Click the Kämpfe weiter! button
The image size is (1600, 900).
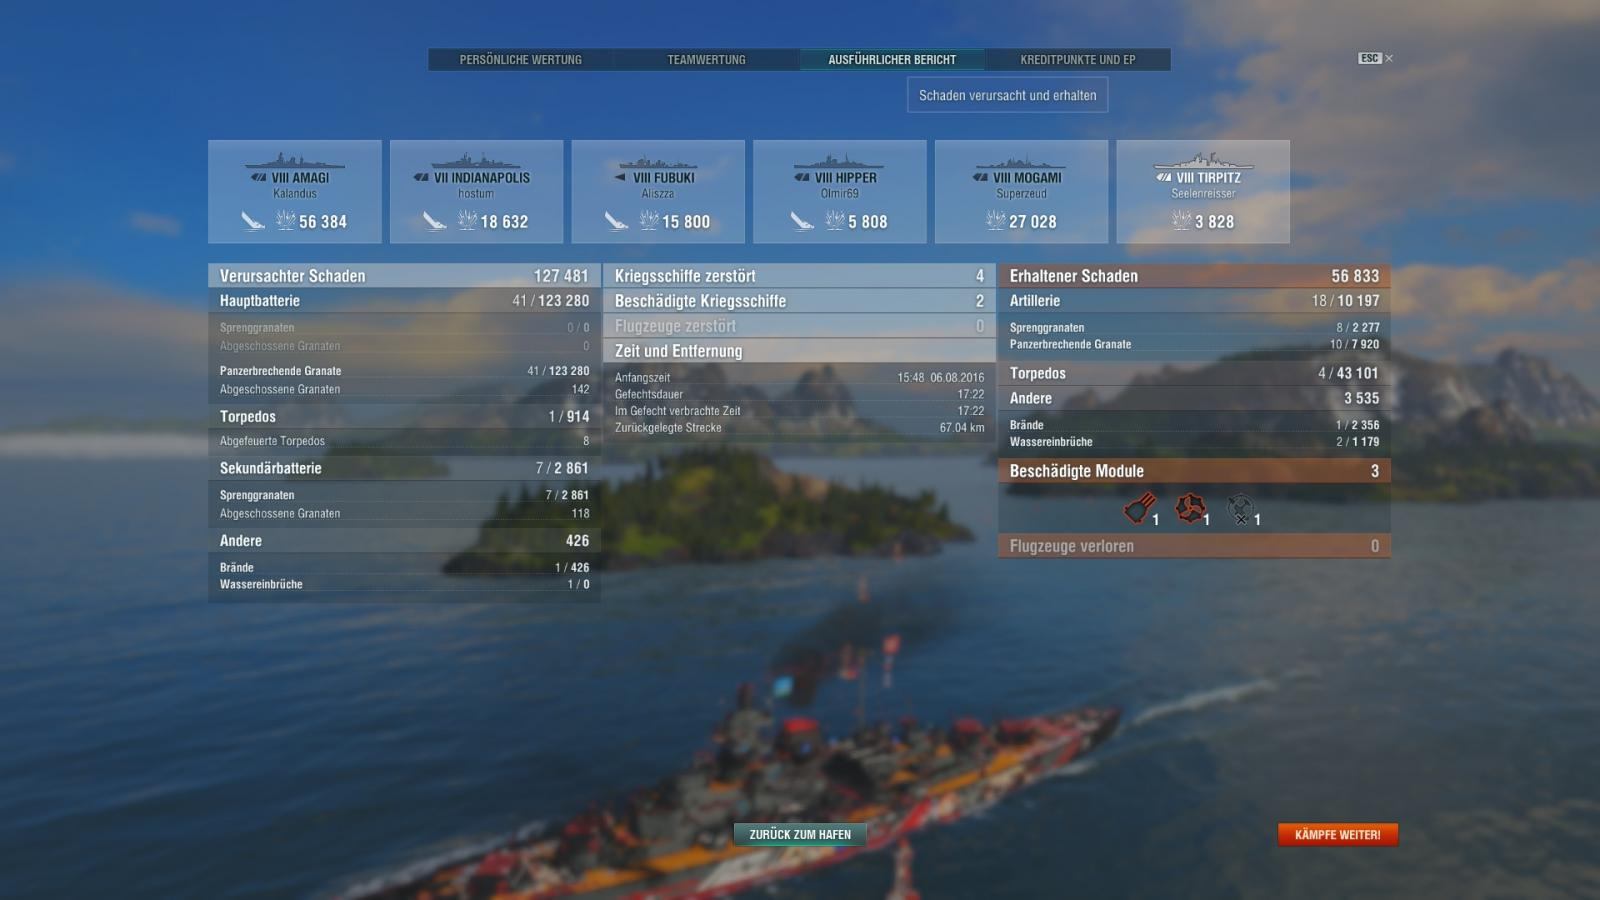tap(1337, 834)
